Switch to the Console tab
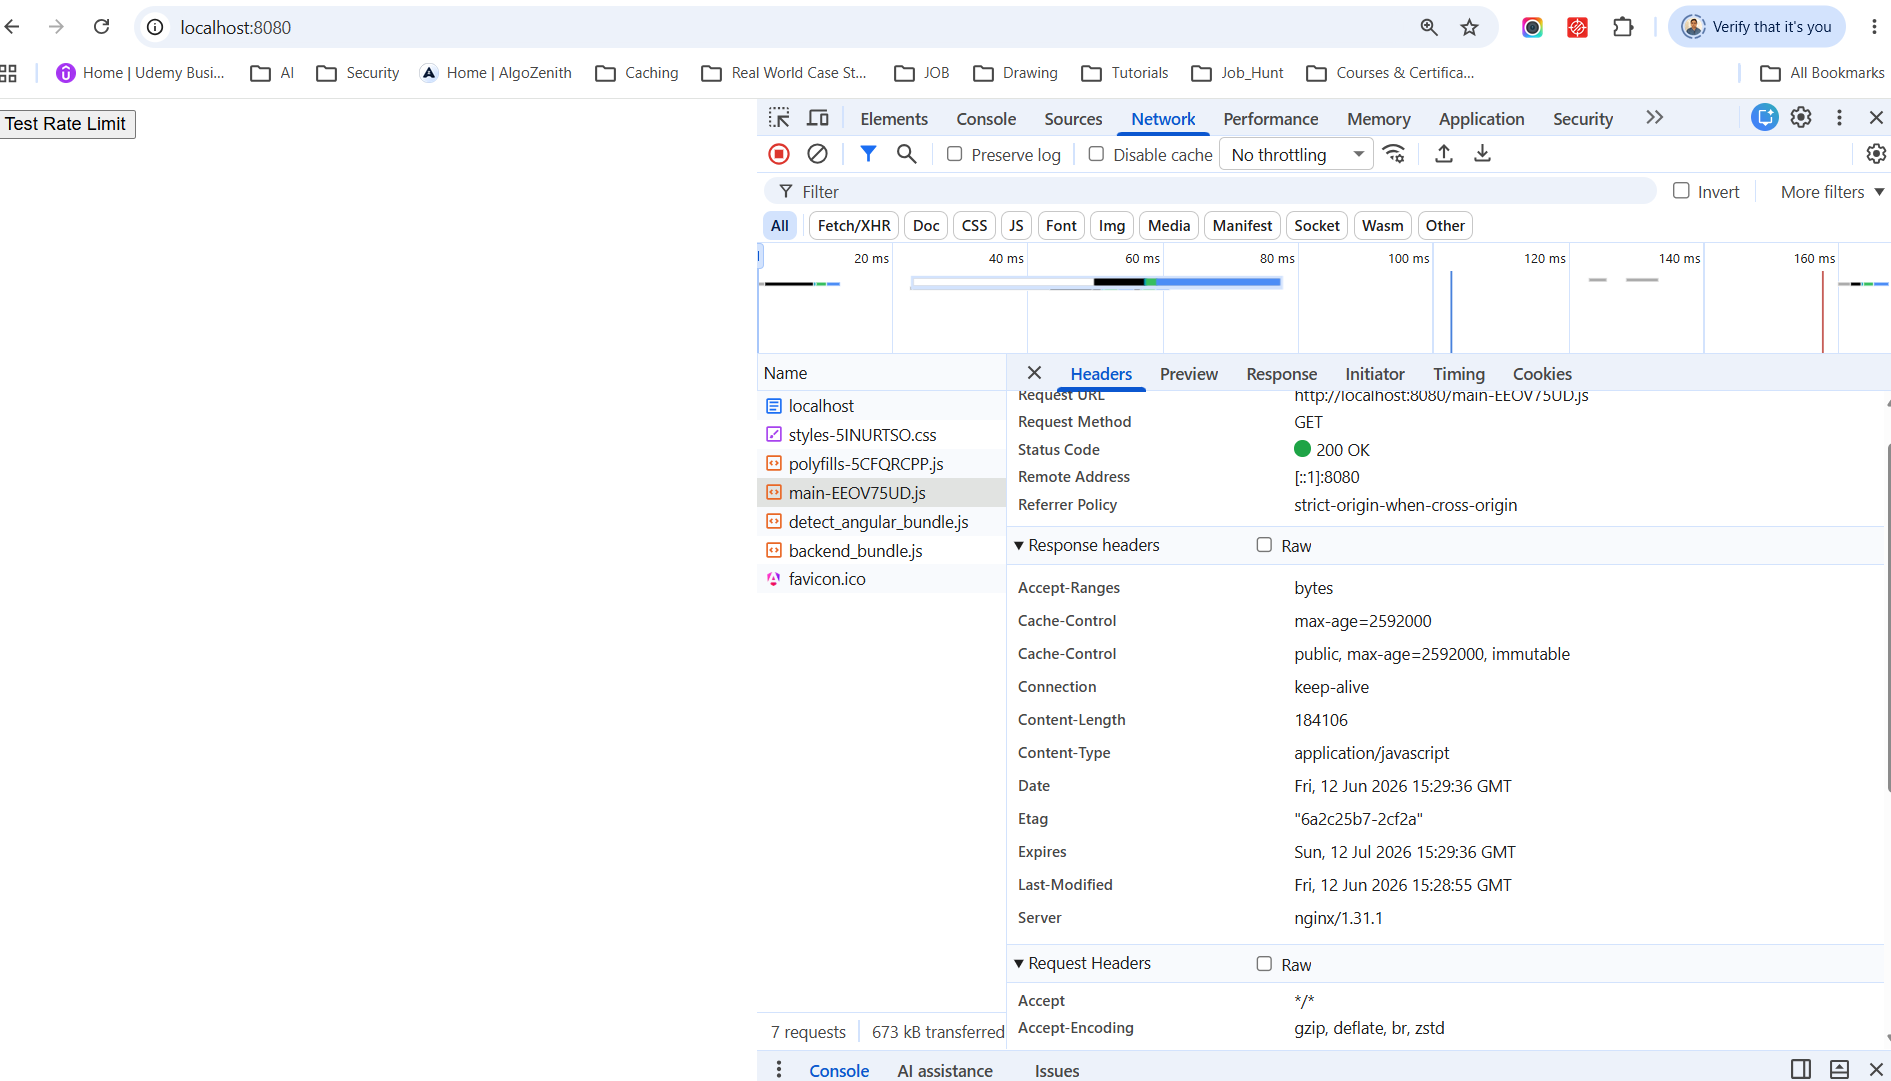Viewport: 1891px width, 1081px height. (x=986, y=119)
